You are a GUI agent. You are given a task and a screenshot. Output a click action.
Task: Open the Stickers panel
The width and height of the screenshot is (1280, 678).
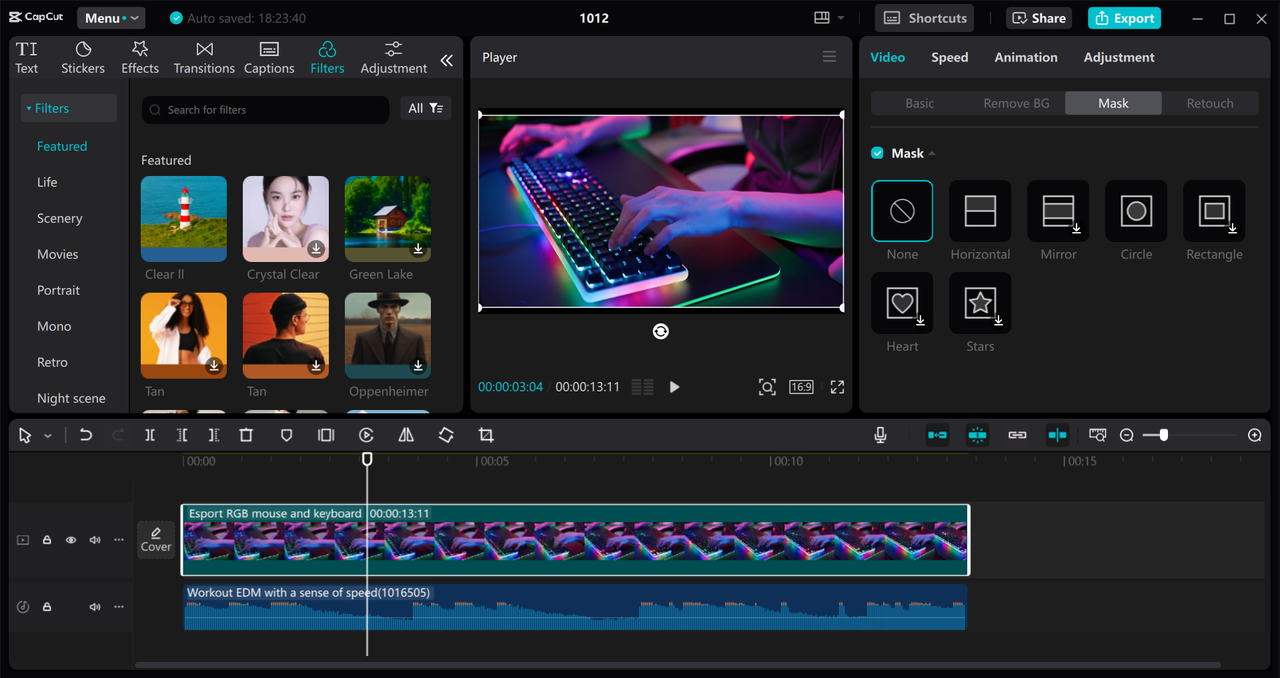tap(83, 58)
